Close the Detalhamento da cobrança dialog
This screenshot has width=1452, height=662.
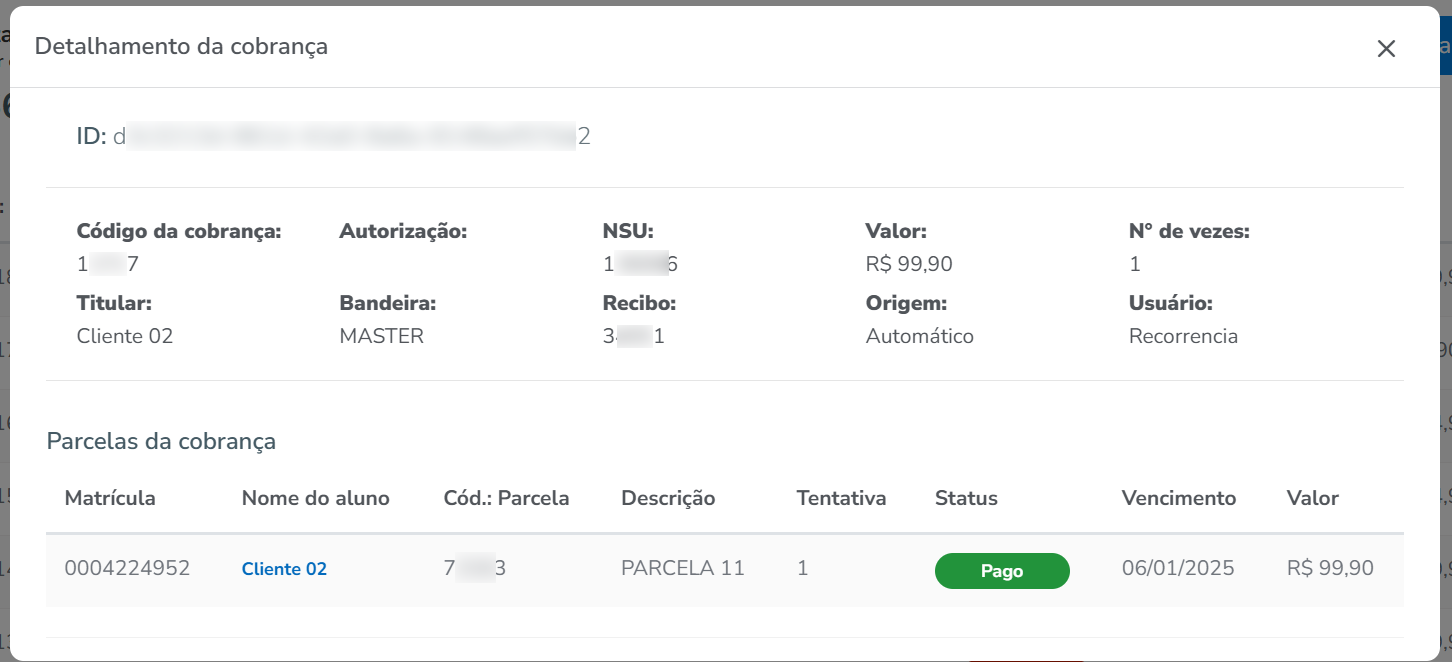pos(1385,49)
